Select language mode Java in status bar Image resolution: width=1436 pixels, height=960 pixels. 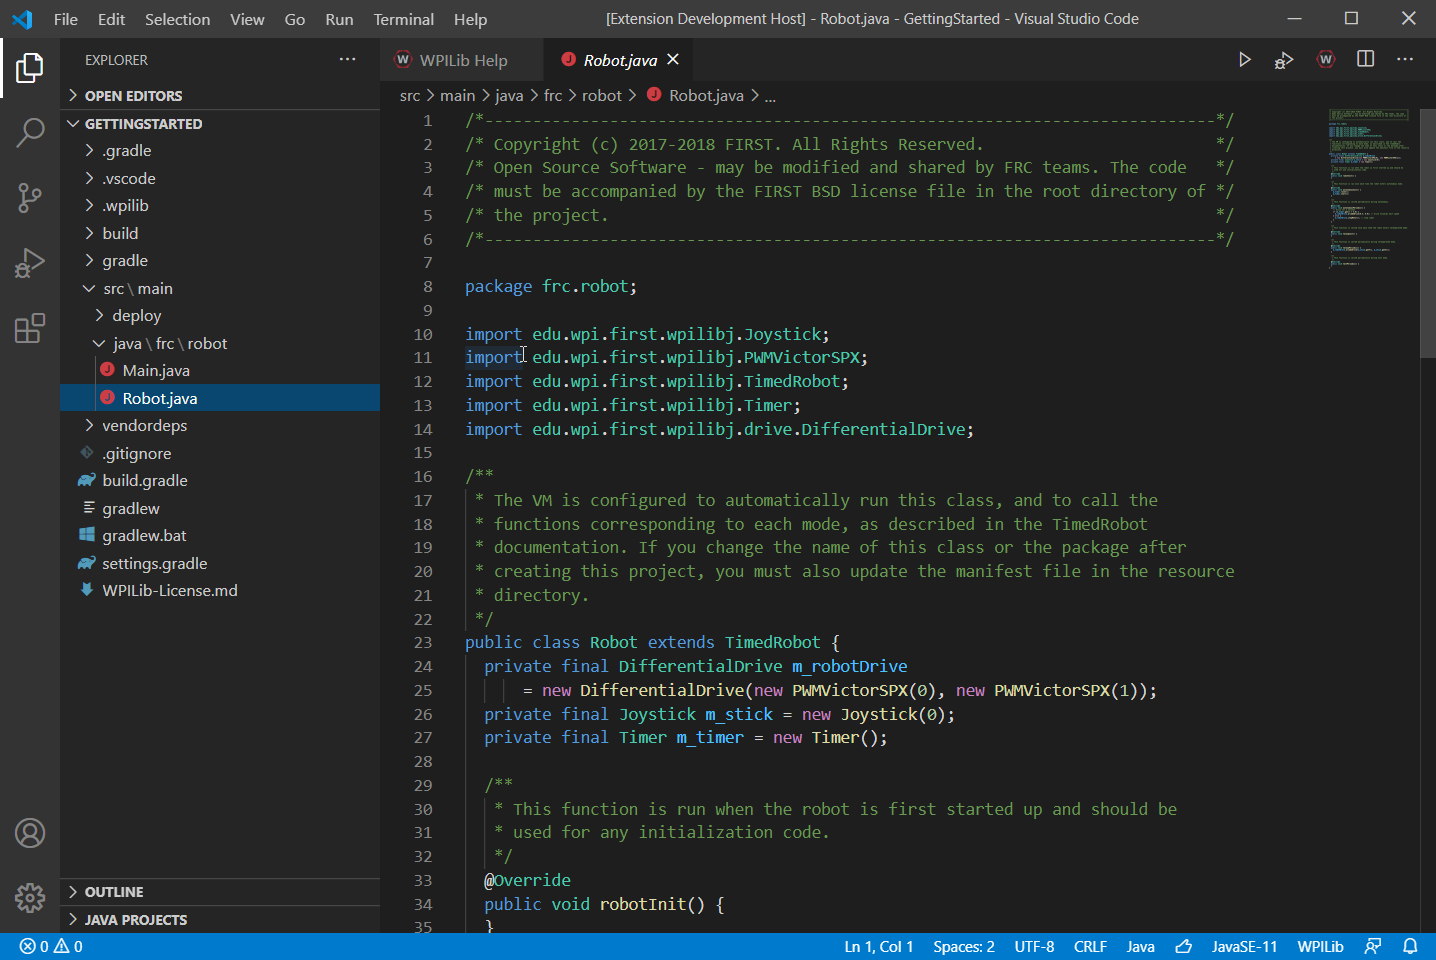(x=1140, y=946)
